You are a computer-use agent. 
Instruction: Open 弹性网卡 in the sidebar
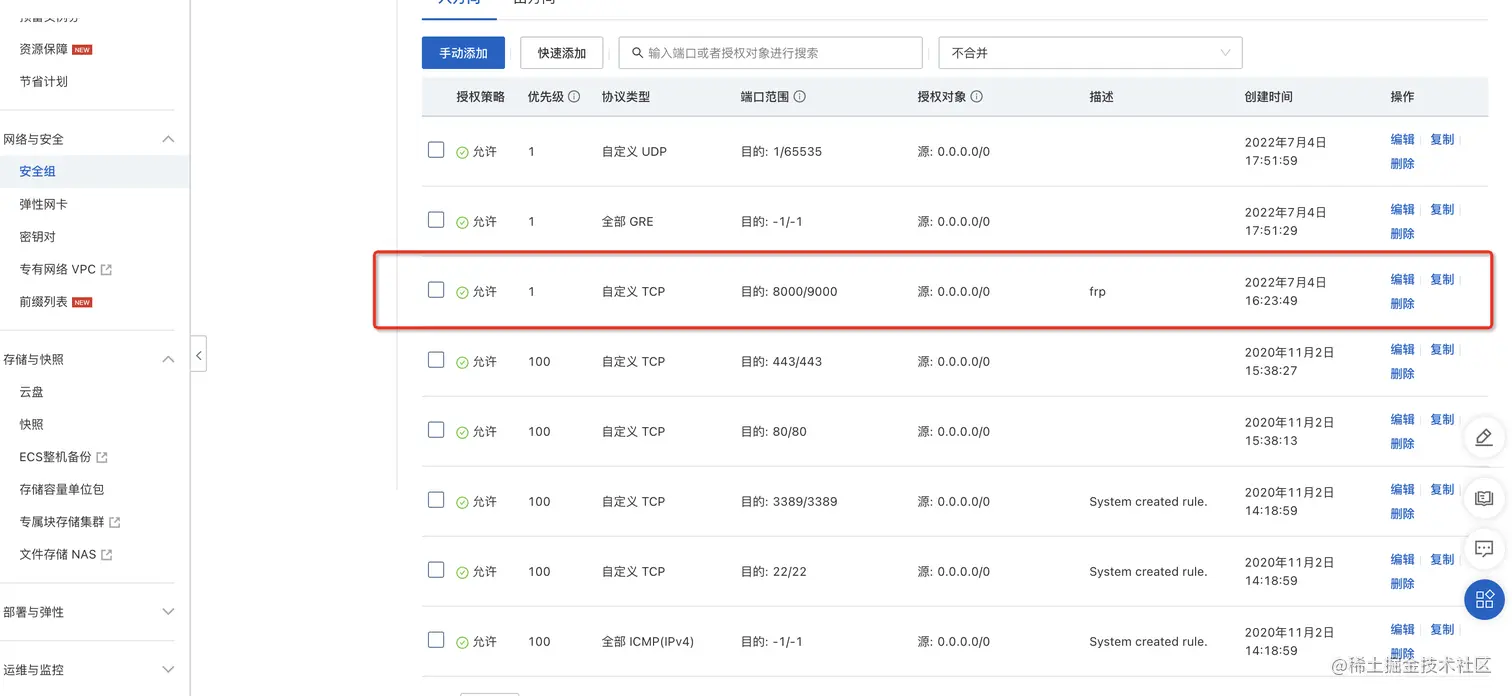coord(44,204)
